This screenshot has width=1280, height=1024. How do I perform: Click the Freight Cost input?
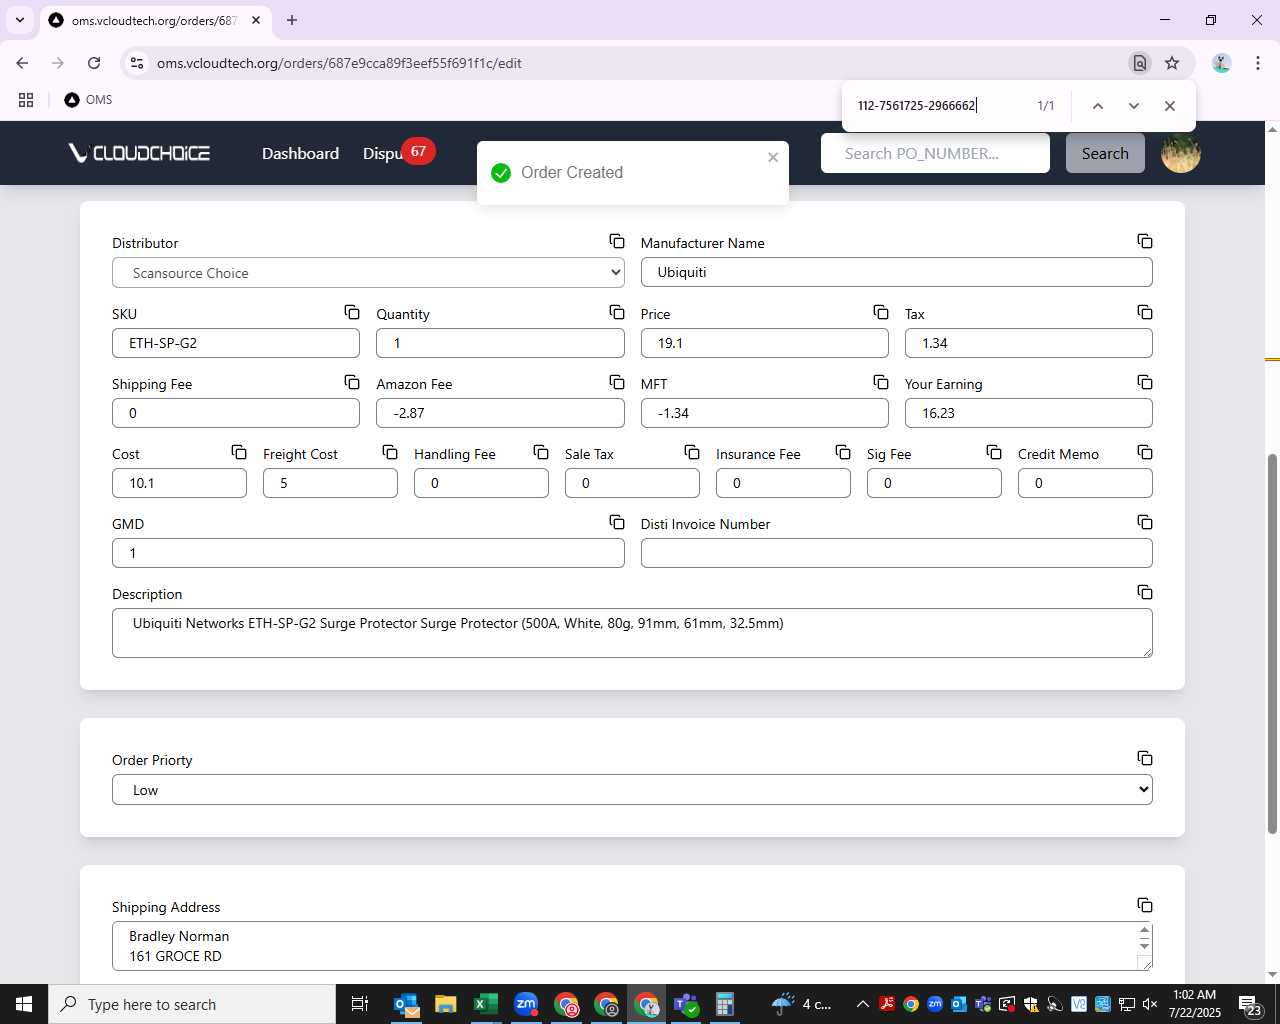pyautogui.click(x=330, y=483)
